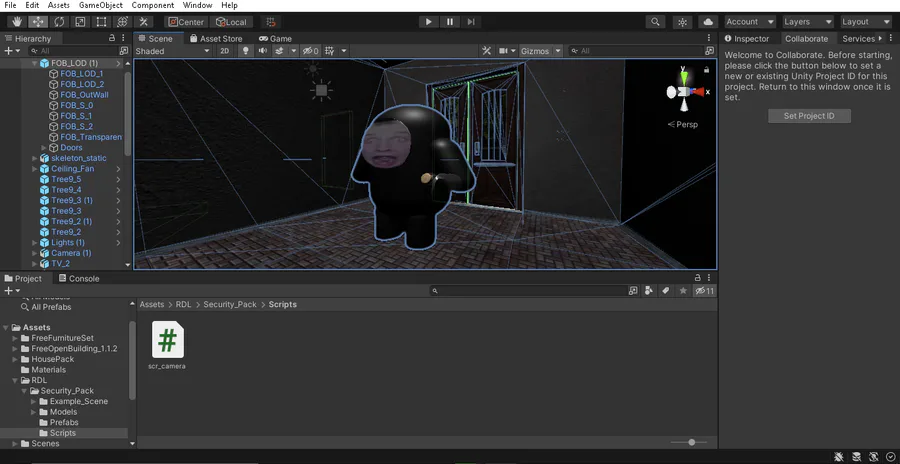
Task: Open custom editor tools
Action: pos(143,22)
